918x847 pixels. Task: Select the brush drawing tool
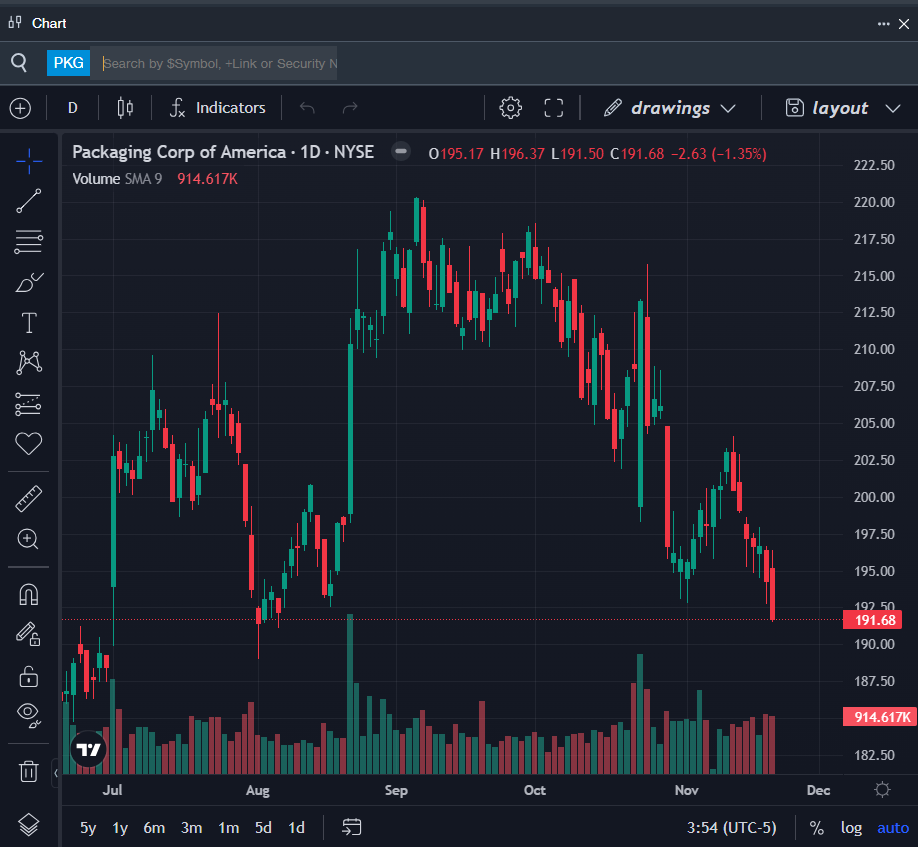(x=29, y=283)
